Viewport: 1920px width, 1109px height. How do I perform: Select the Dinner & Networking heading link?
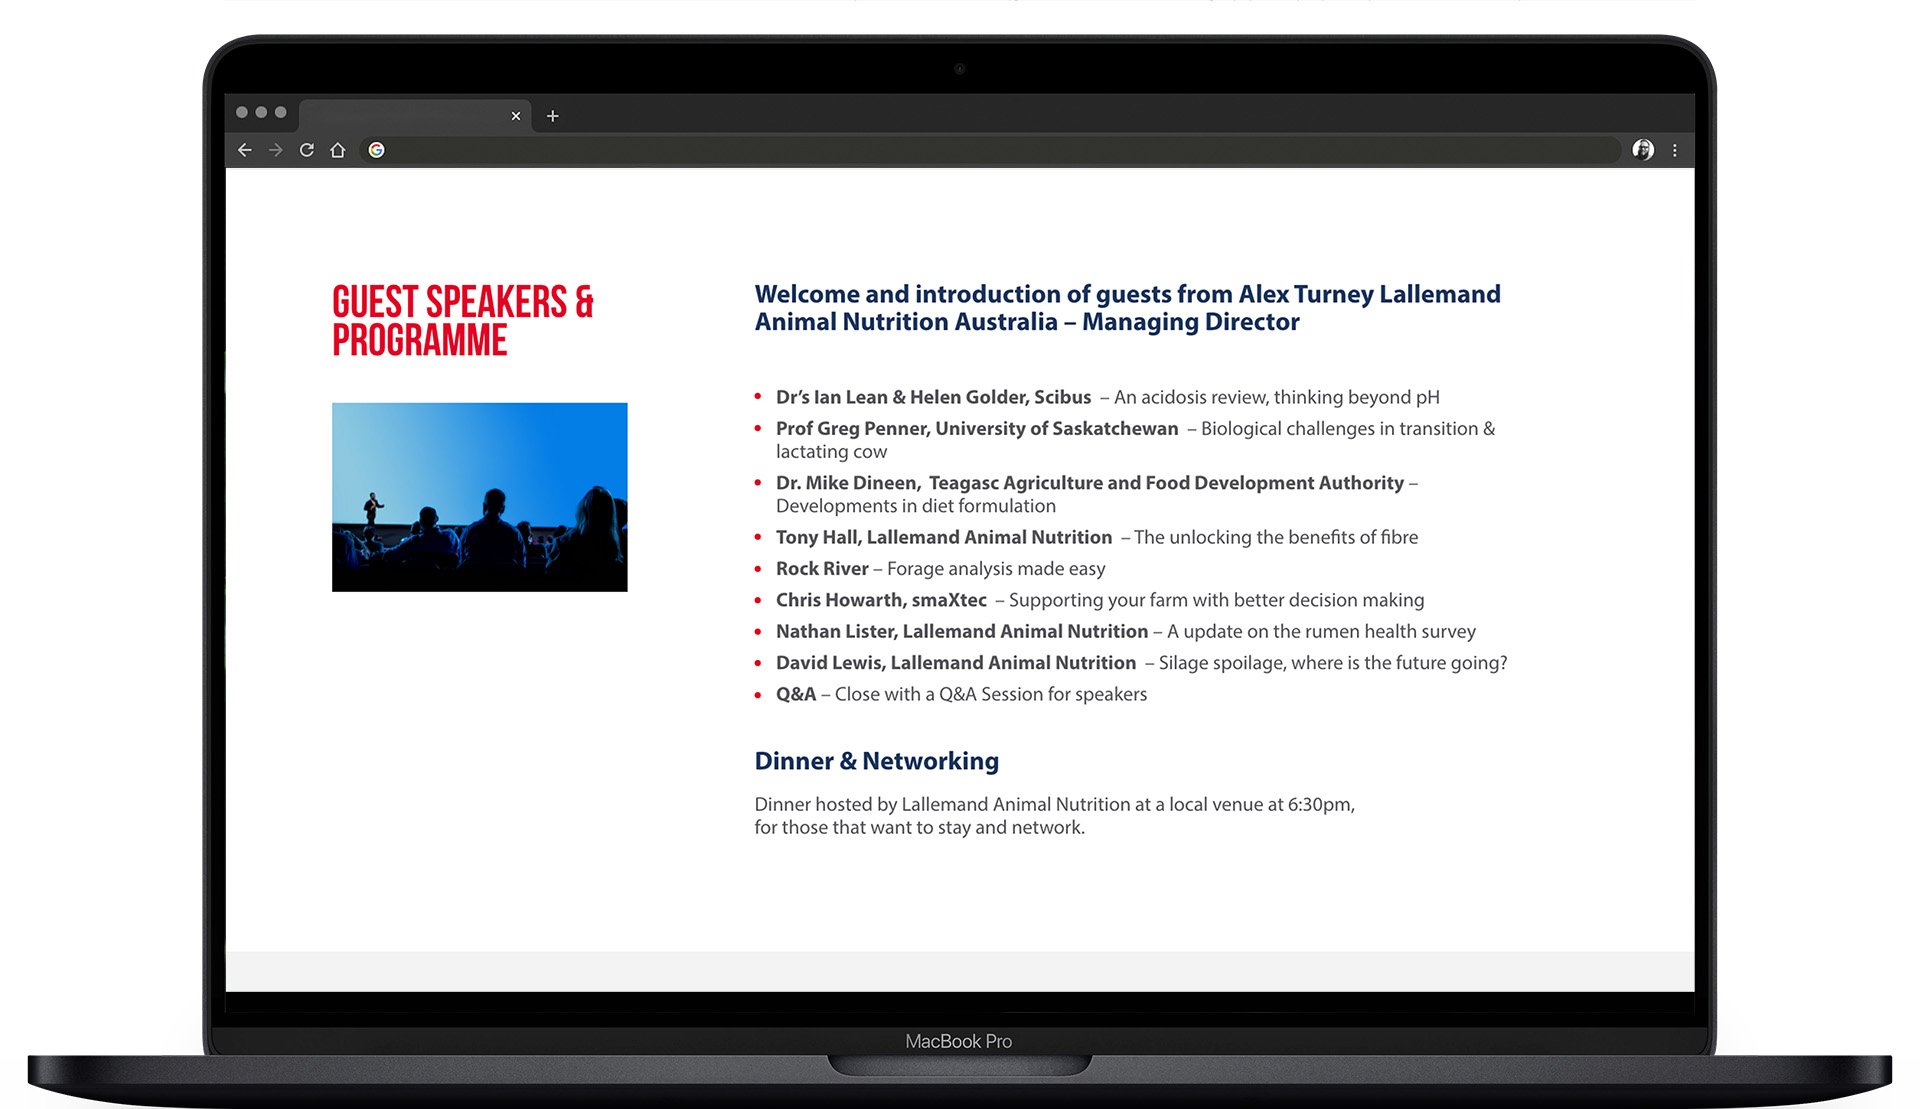pyautogui.click(x=878, y=759)
